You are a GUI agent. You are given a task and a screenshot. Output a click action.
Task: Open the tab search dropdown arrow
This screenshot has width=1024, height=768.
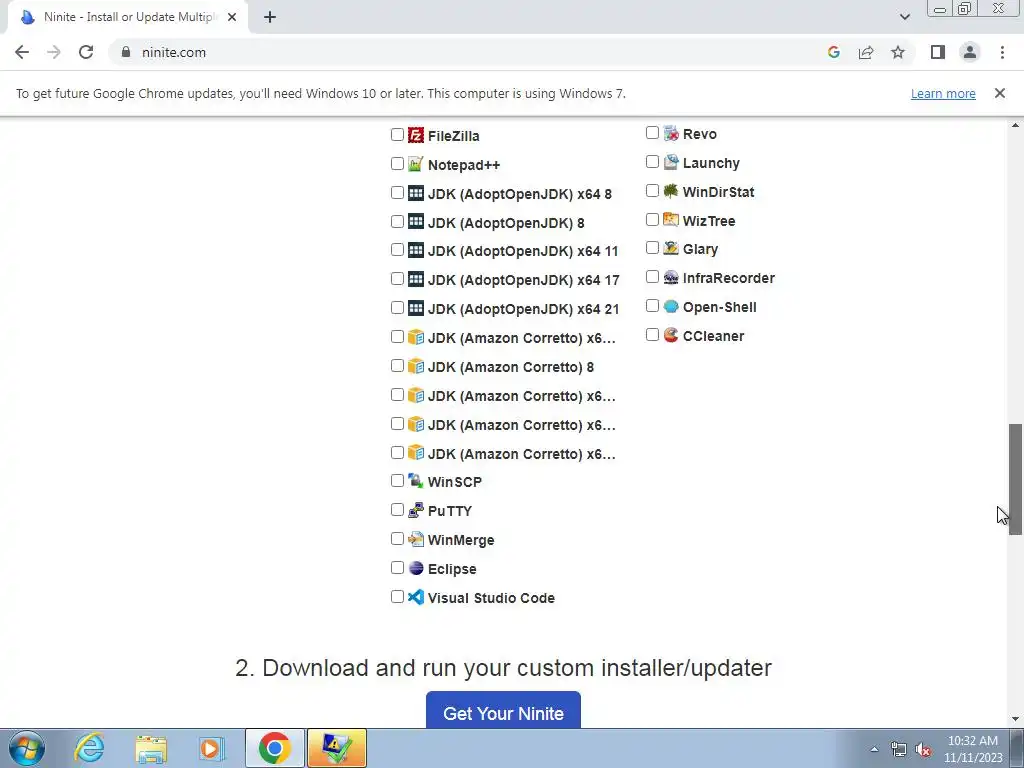click(904, 17)
